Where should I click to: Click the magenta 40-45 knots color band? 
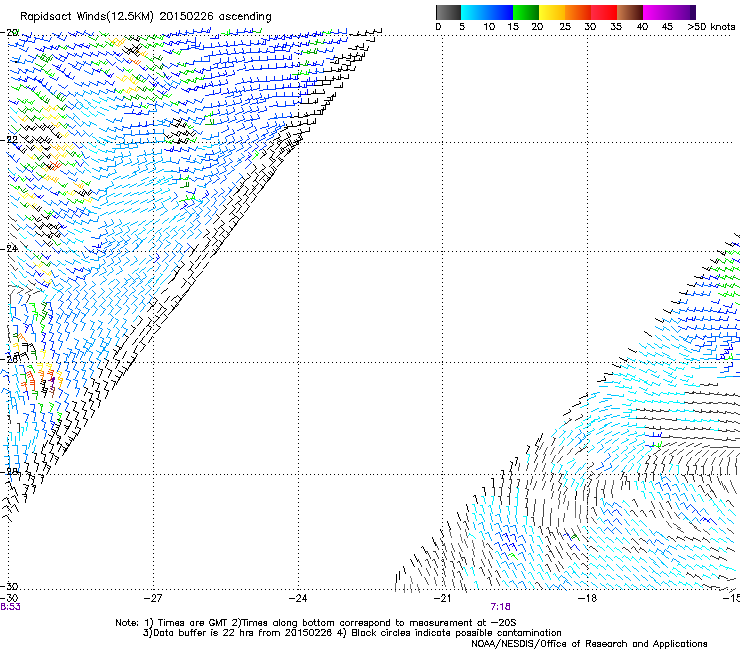pos(658,12)
